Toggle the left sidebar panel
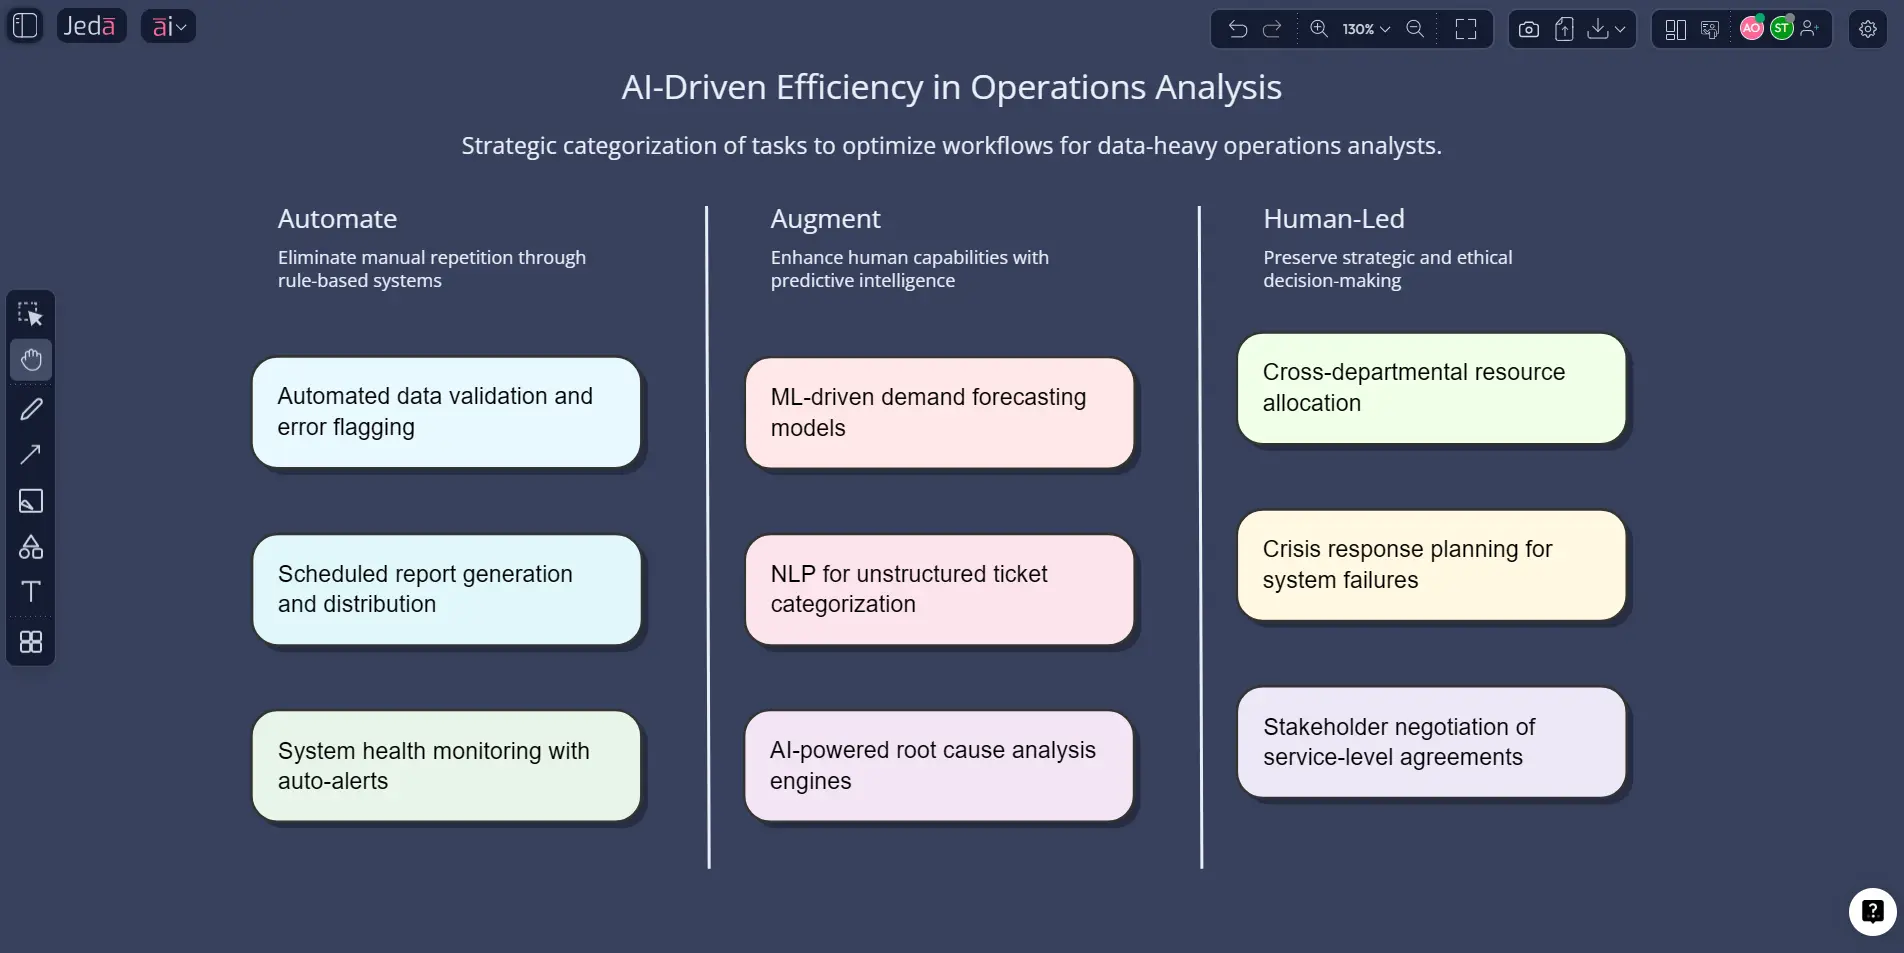The image size is (1904, 953). [25, 26]
